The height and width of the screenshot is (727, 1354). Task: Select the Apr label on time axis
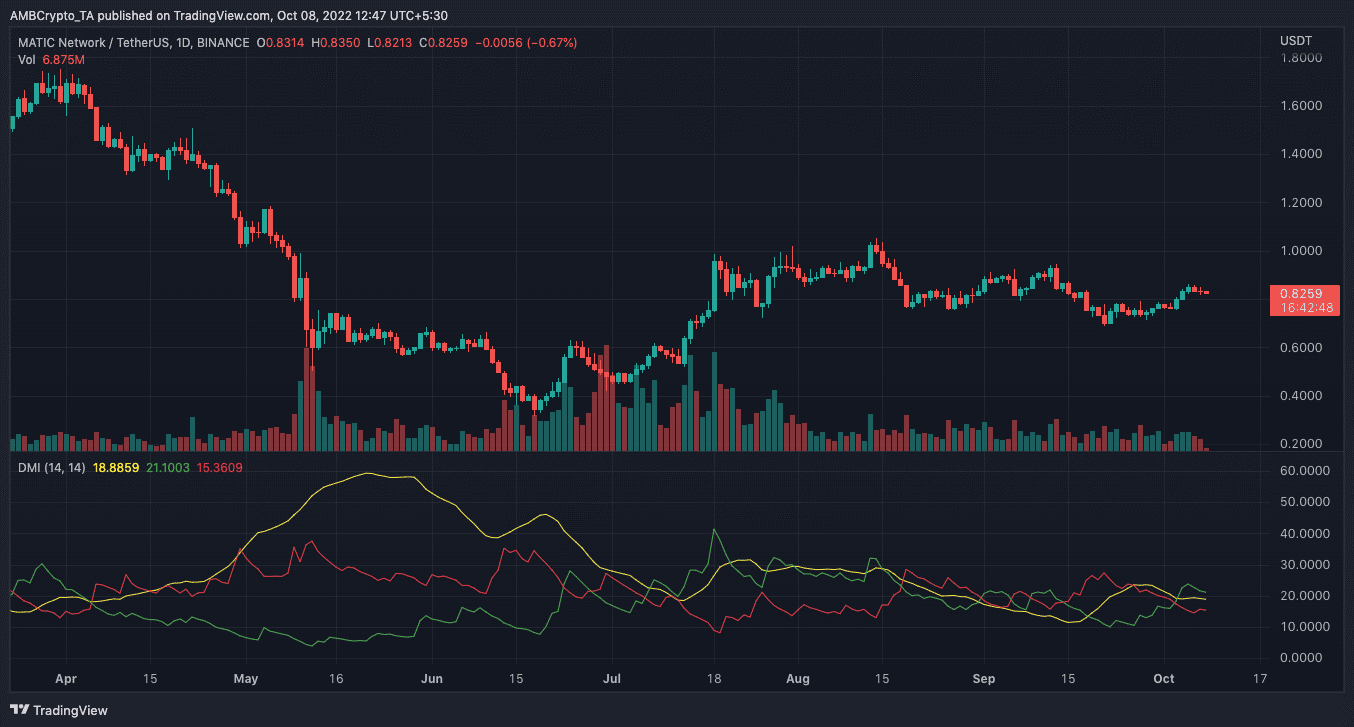[x=65, y=678]
